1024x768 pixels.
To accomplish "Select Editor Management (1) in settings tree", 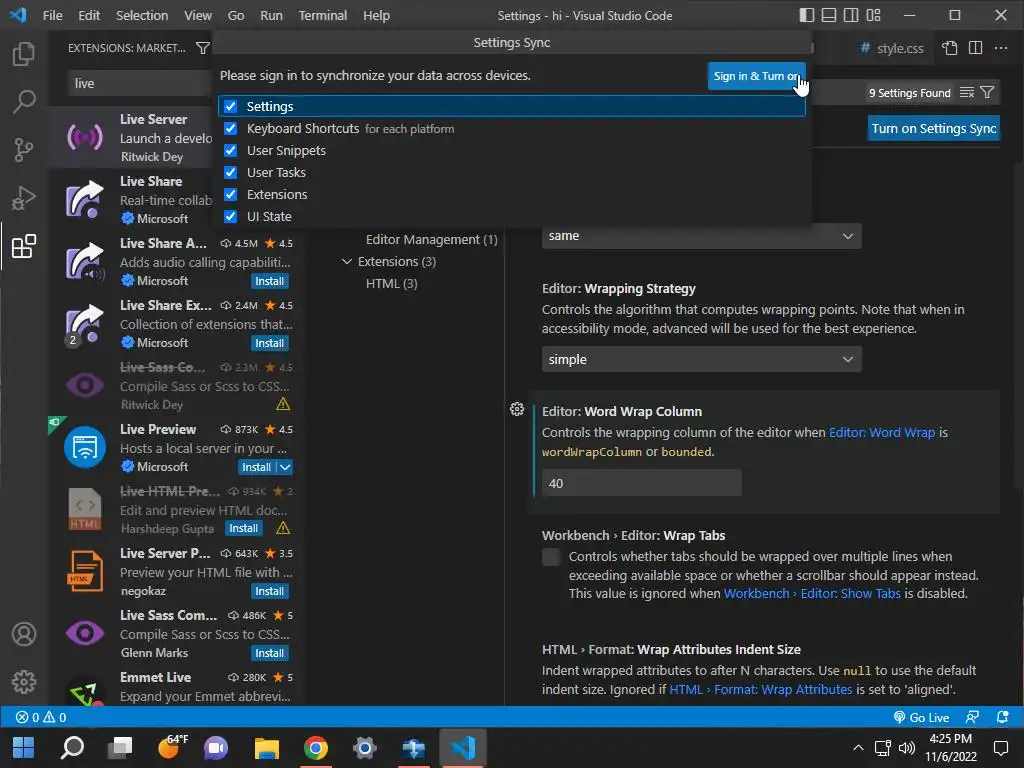I will pos(431,240).
